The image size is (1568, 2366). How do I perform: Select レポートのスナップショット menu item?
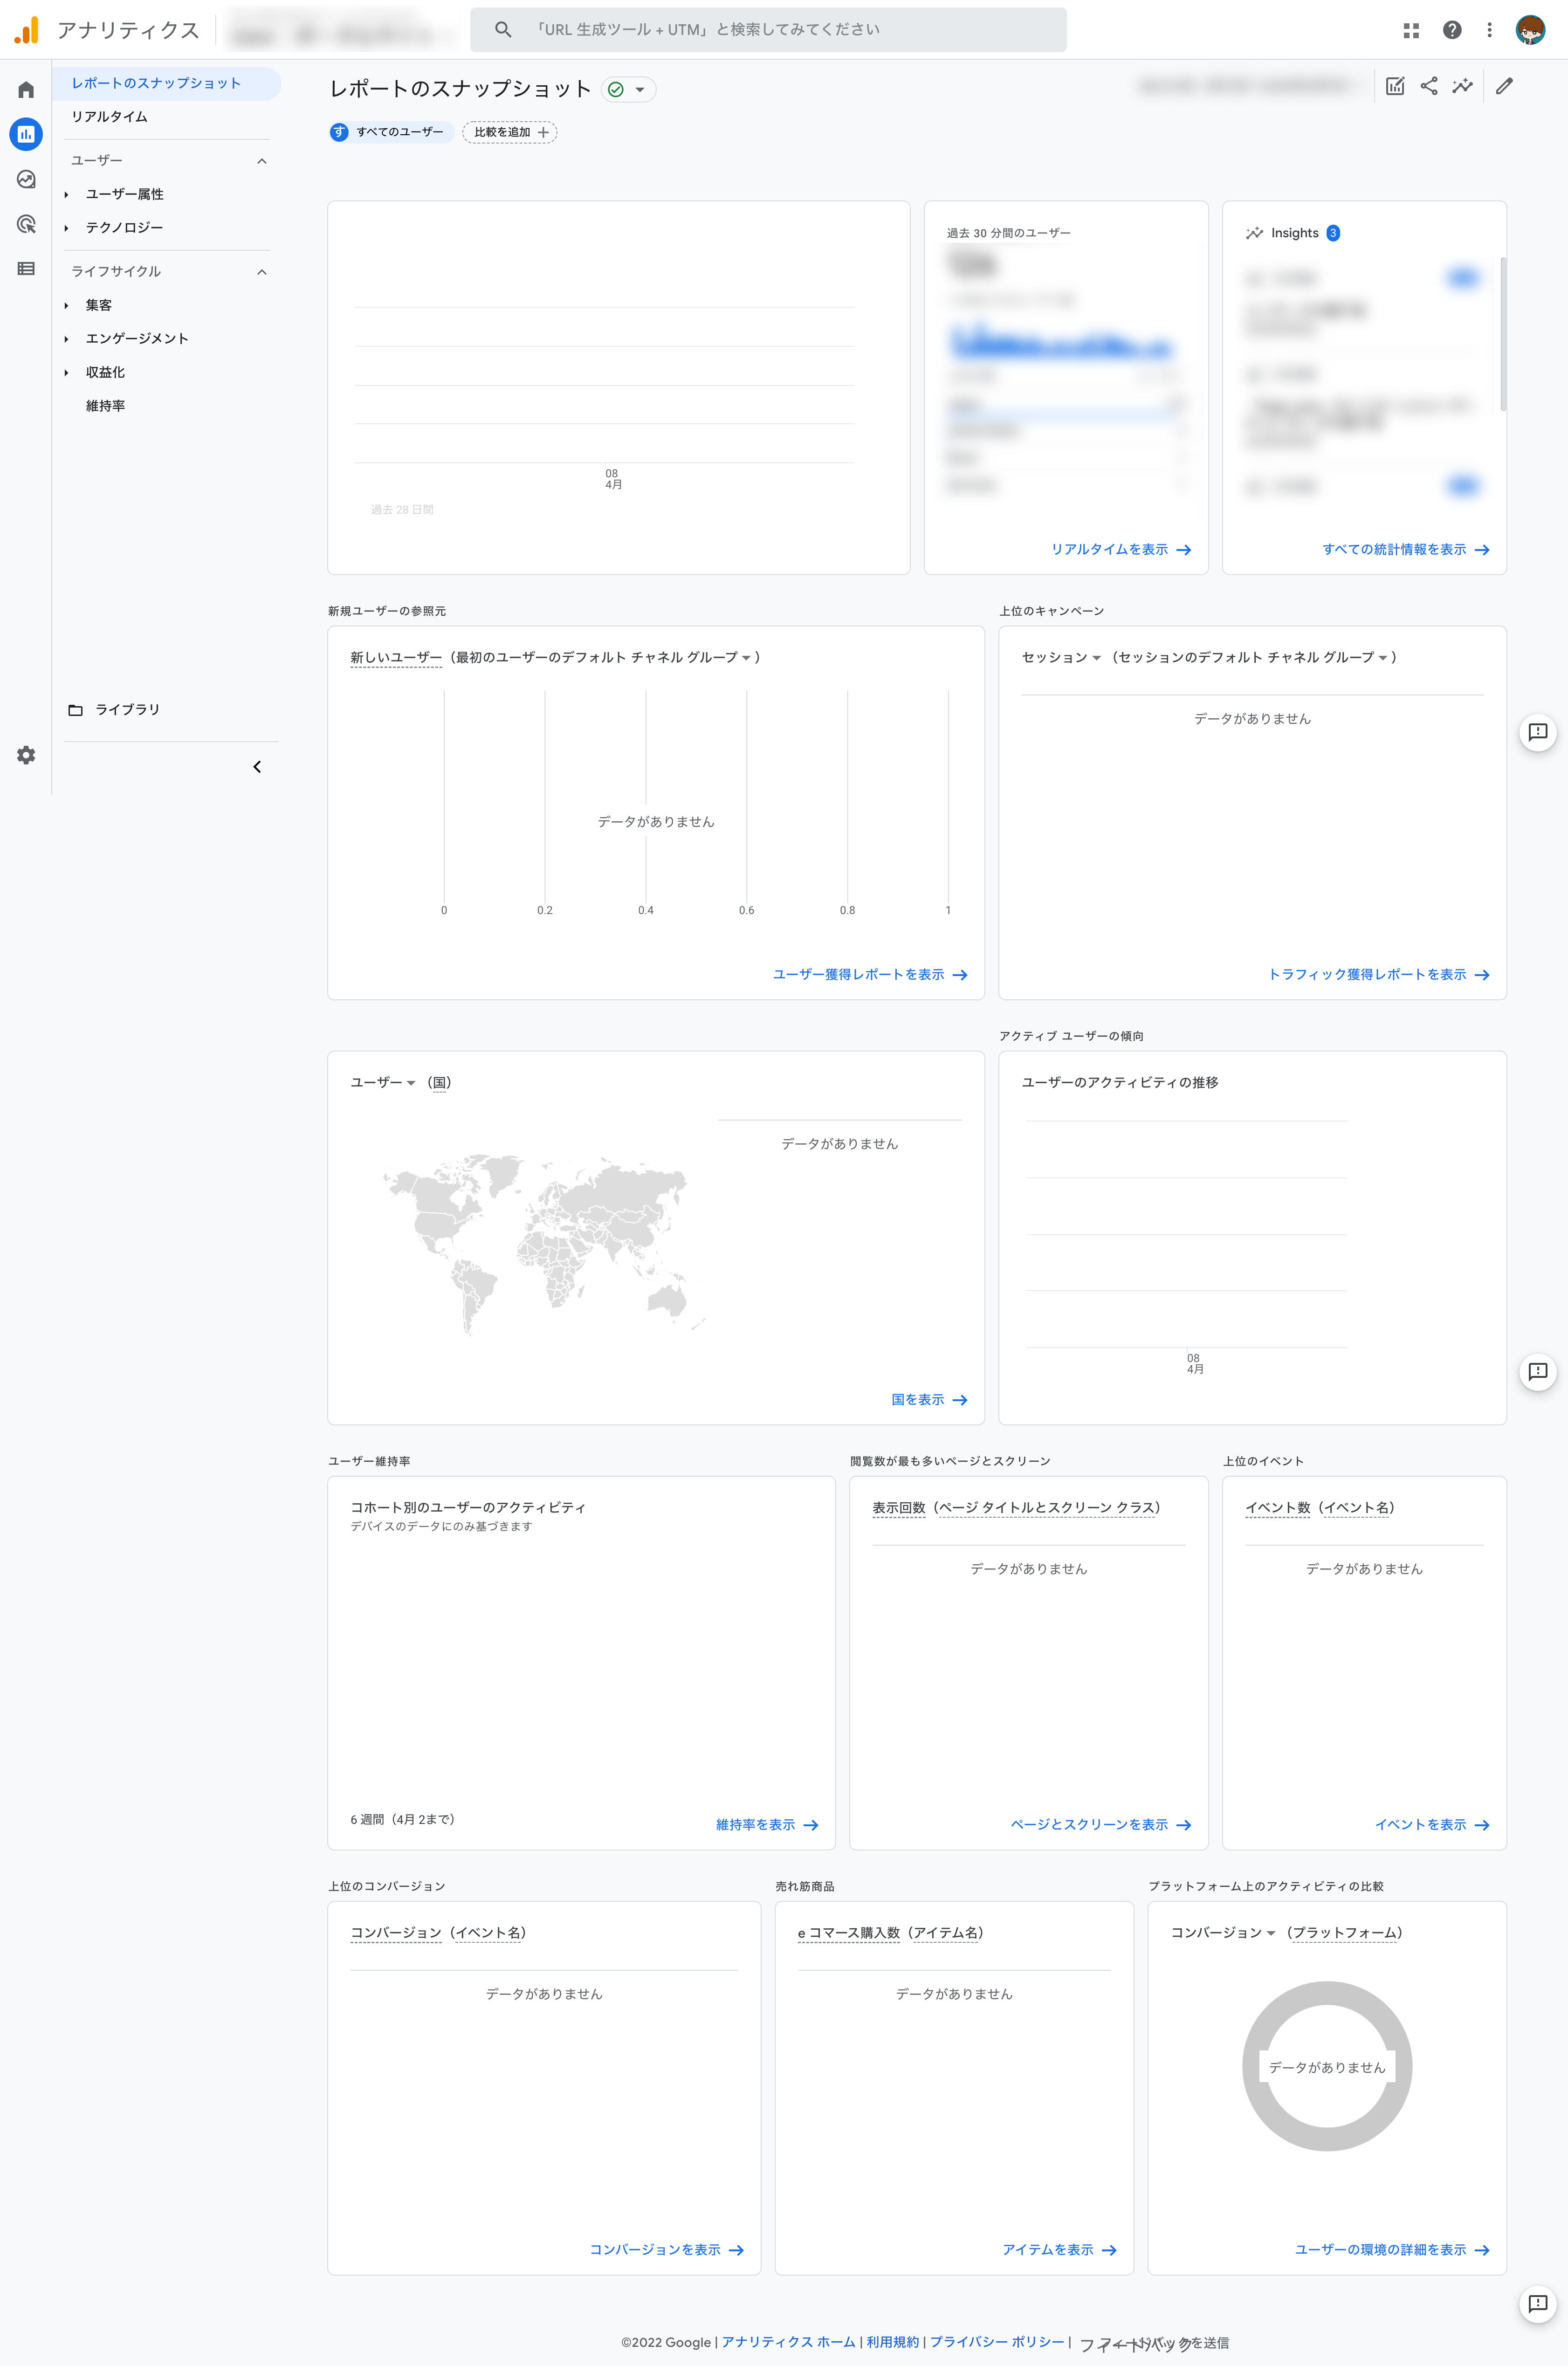click(x=166, y=83)
